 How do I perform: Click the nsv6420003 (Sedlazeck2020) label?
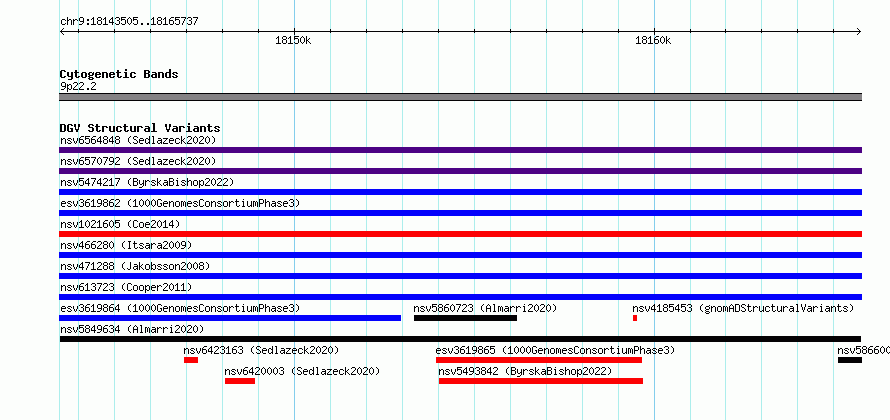(302, 371)
